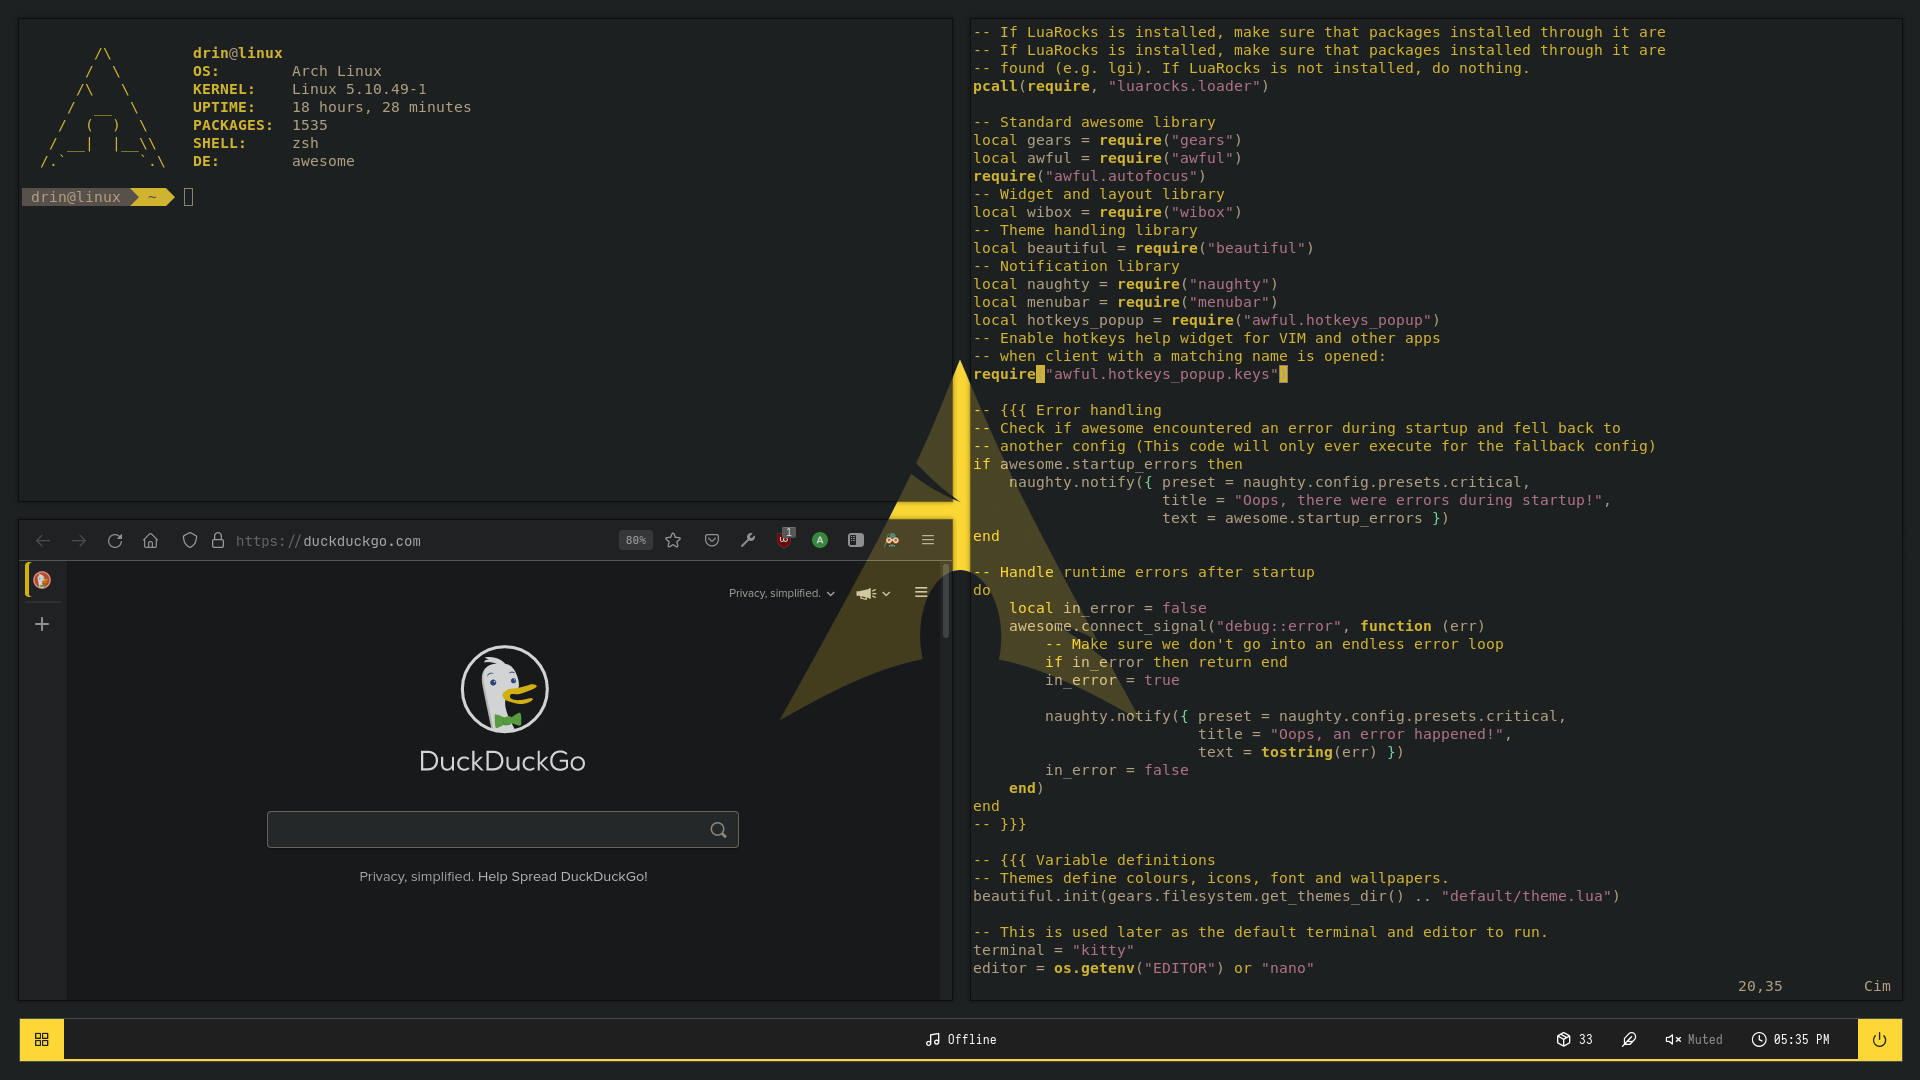Open the uBlock Origin extension icon
The height and width of the screenshot is (1080, 1920).
(x=784, y=540)
